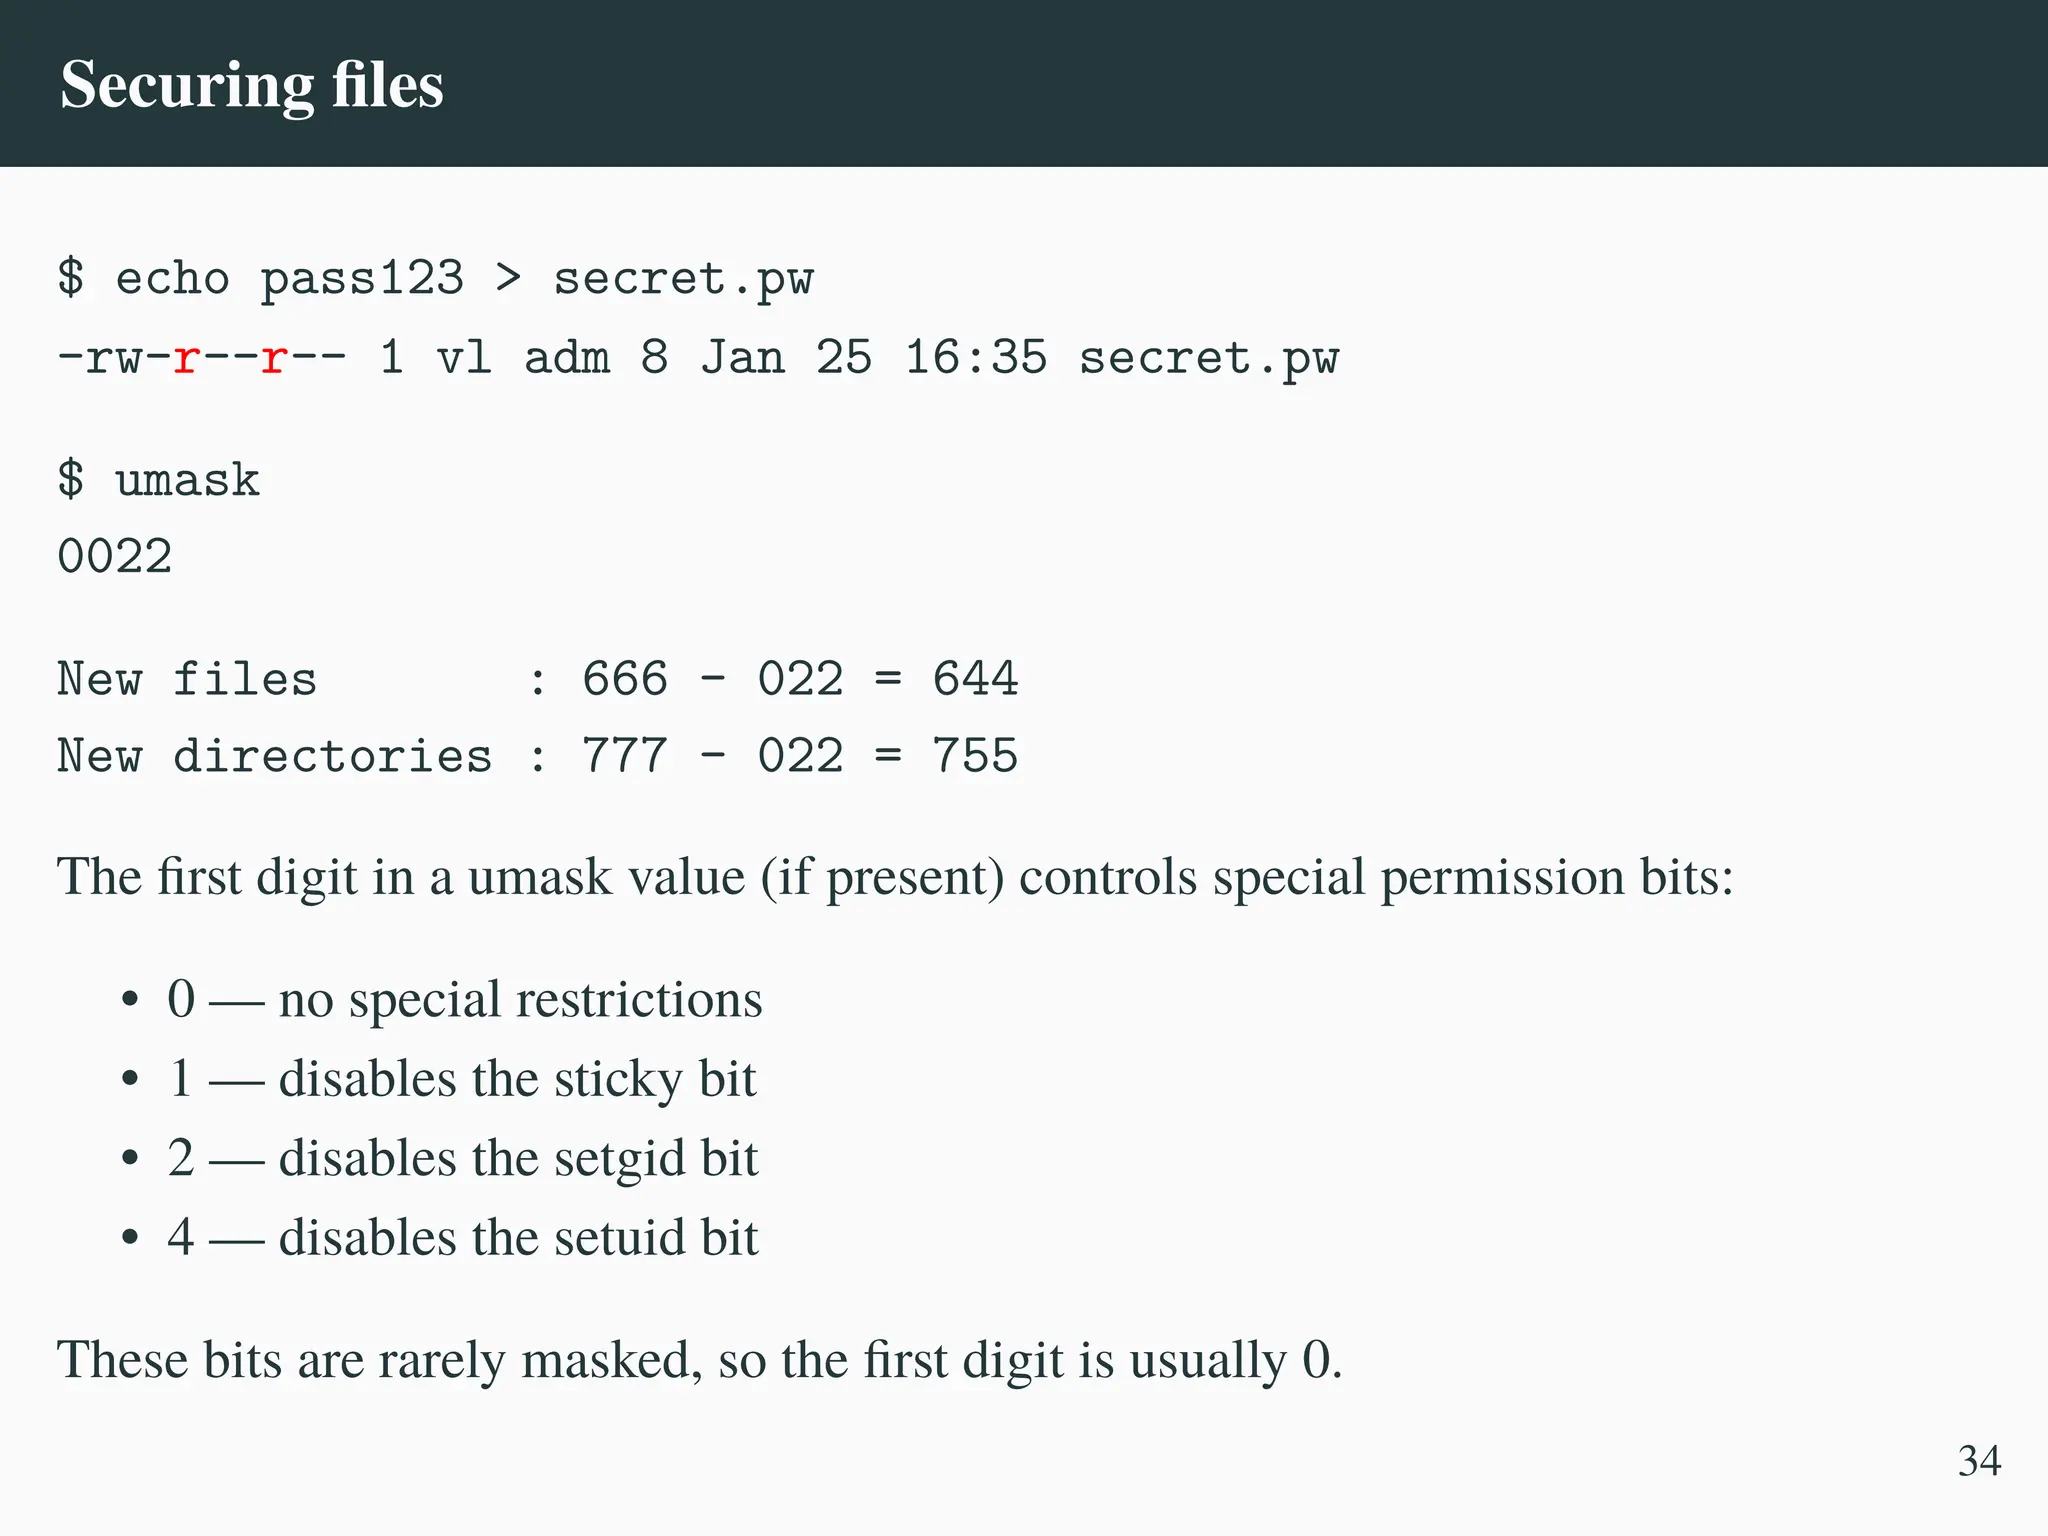Click the 666 value in the files calculation
The width and height of the screenshot is (2048, 1536).
(625, 679)
